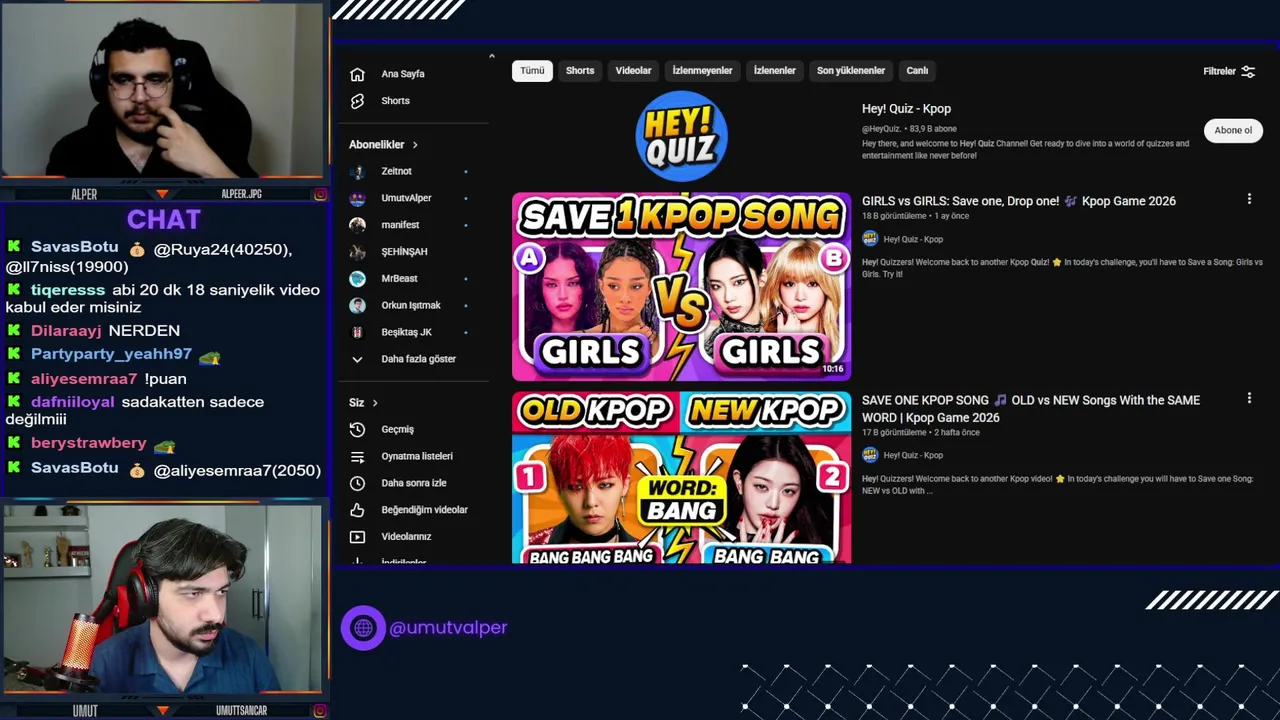Click the Geçmiş history icon
The height and width of the screenshot is (720, 1280).
pyautogui.click(x=357, y=429)
